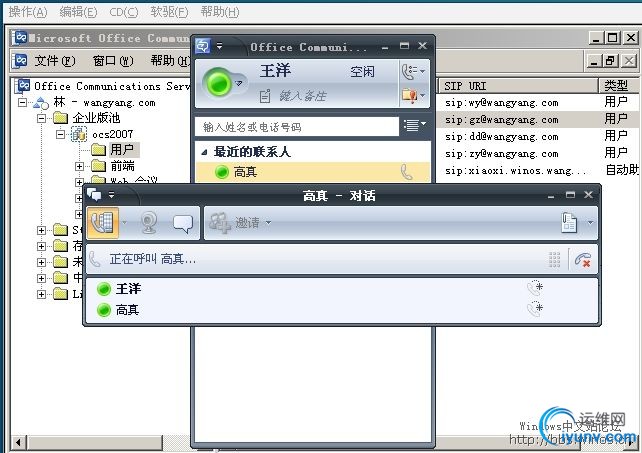End the call with red hang-up icon
642x453 pixels.
point(583,260)
